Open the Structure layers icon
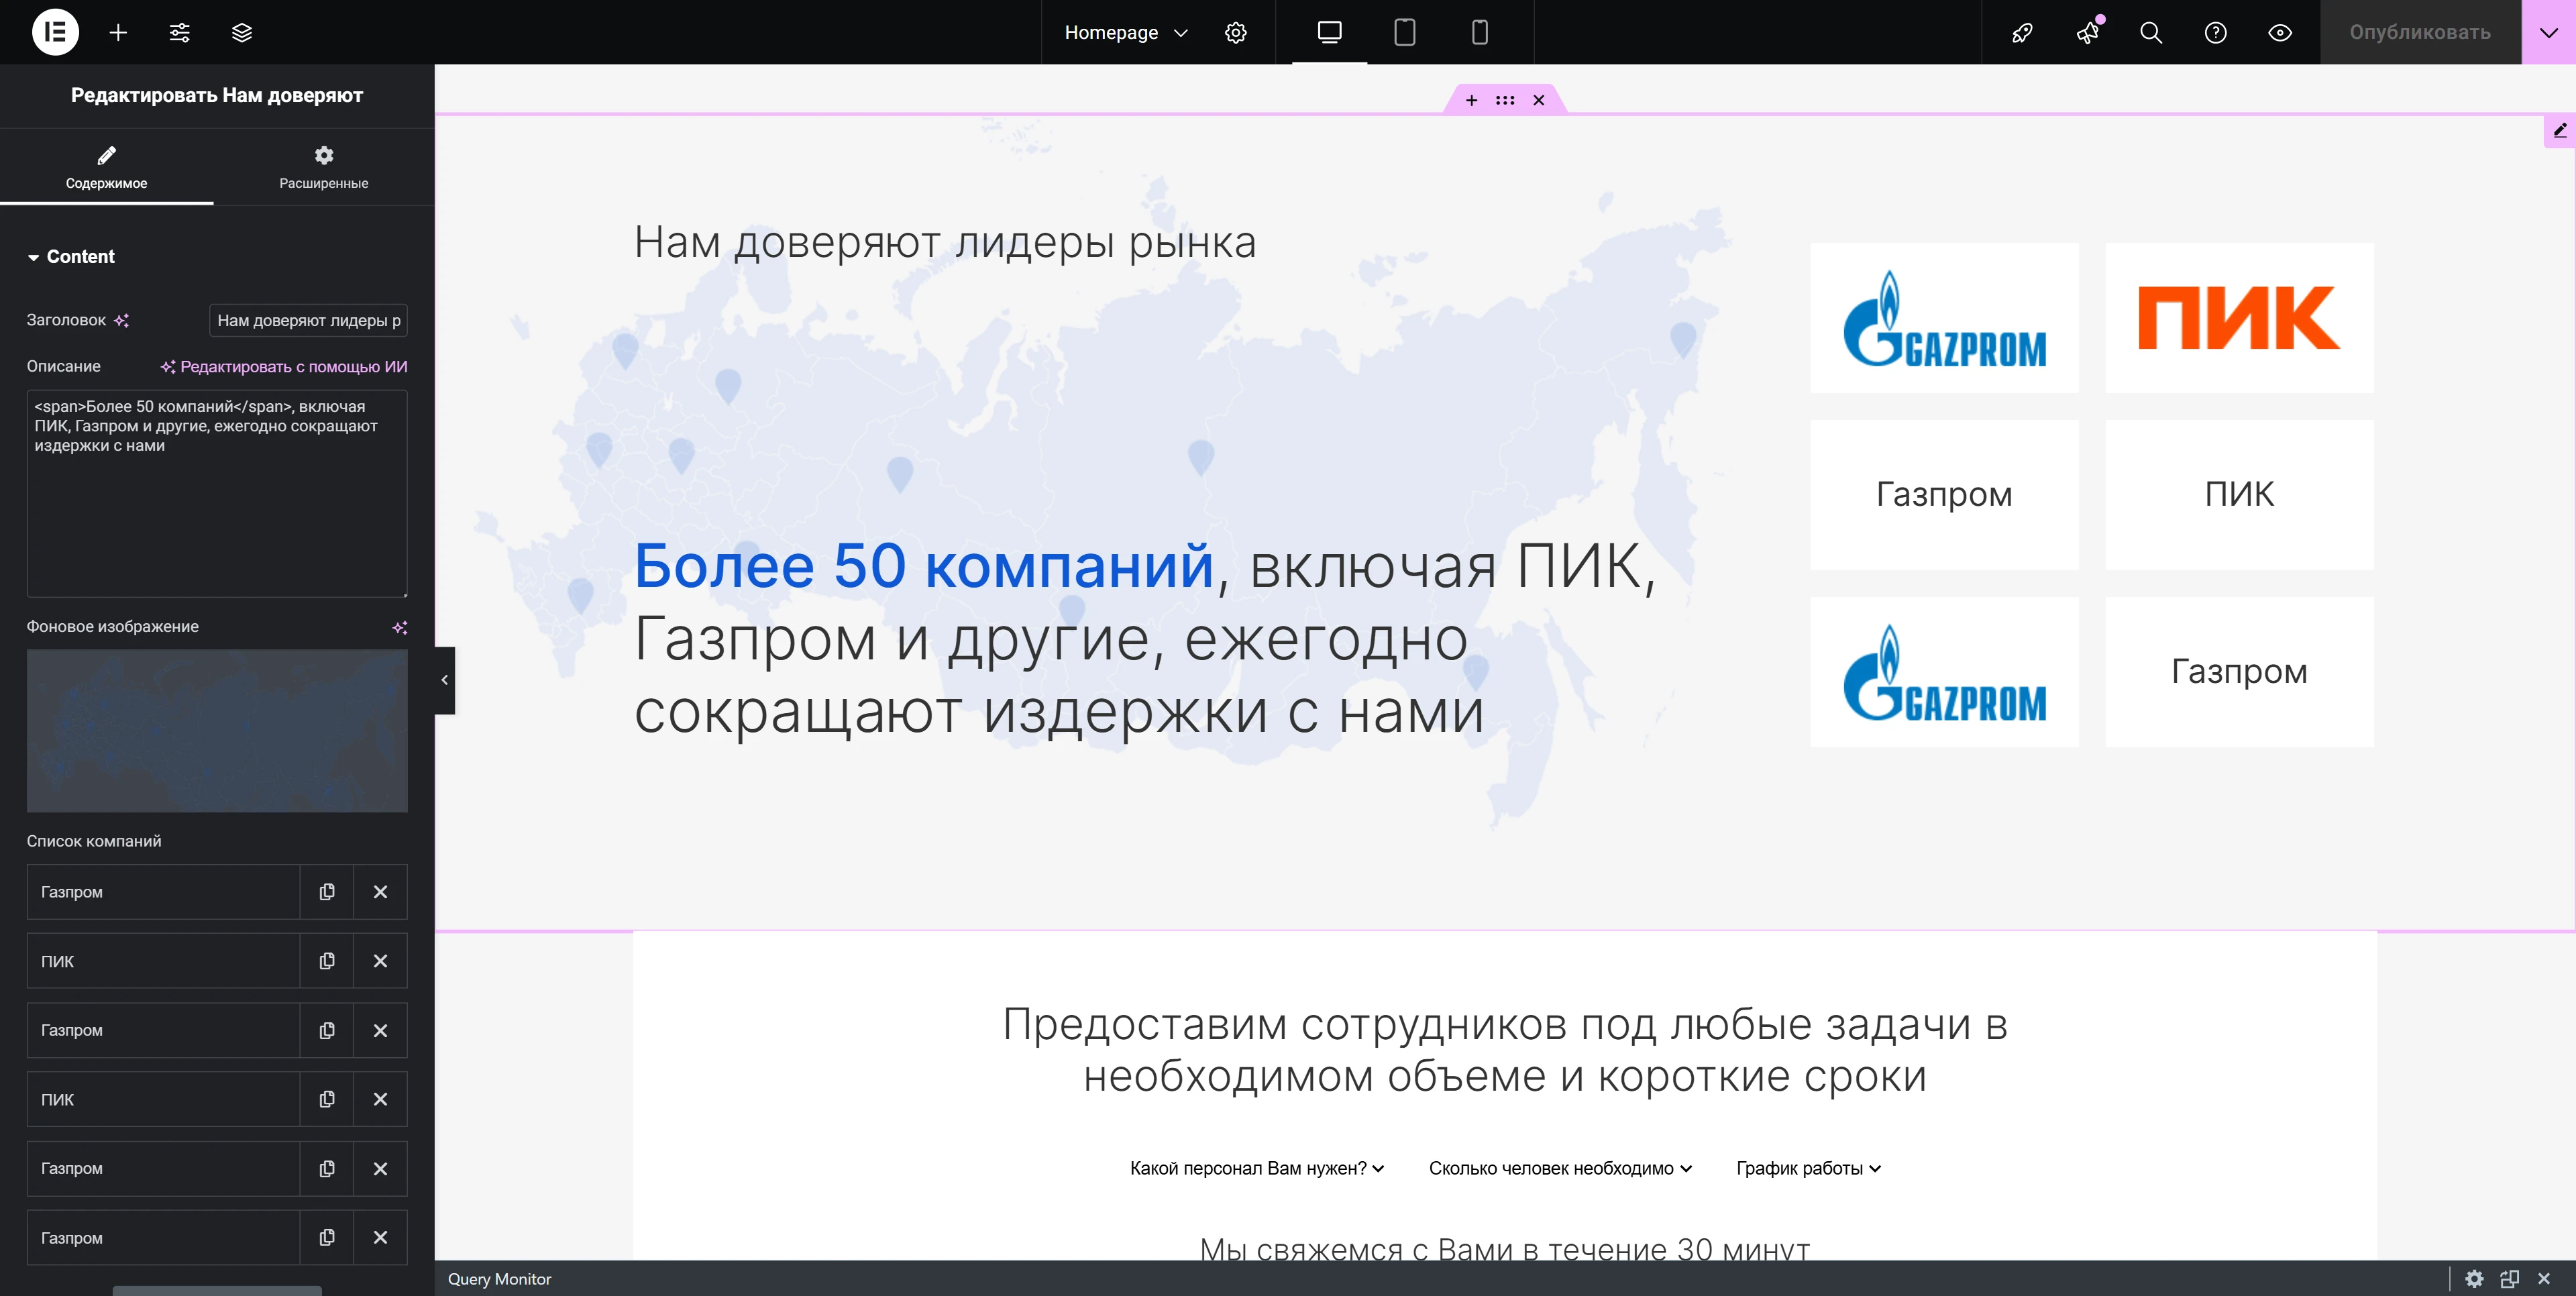This screenshot has height=1296, width=2576. coord(241,32)
